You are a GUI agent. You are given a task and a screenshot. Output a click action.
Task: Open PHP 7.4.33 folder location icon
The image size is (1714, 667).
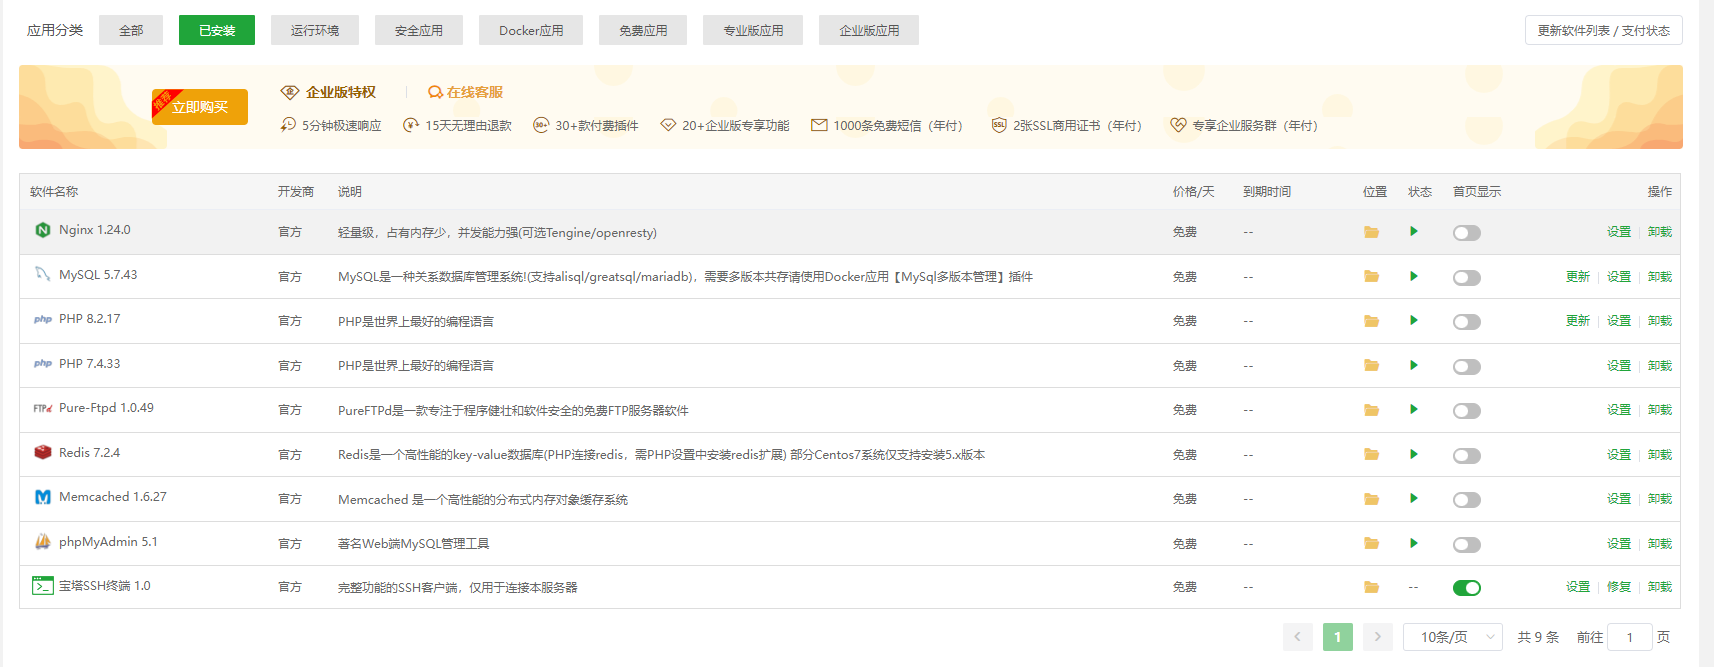point(1371,366)
